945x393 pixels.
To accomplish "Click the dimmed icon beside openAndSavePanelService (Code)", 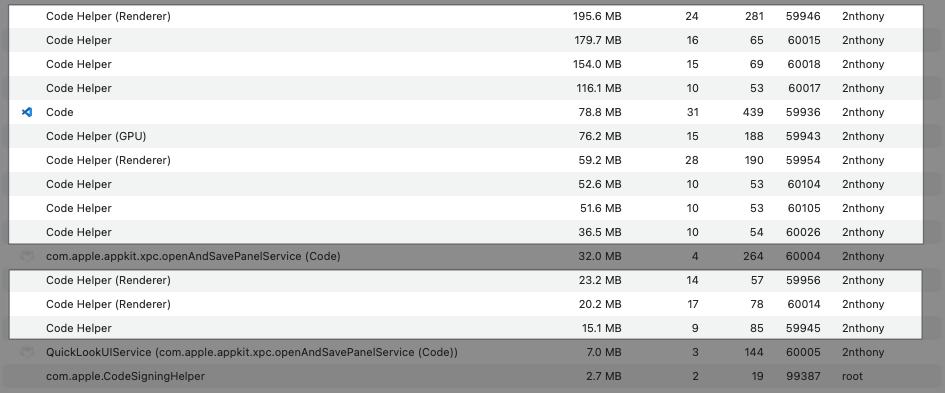I will click(x=27, y=256).
